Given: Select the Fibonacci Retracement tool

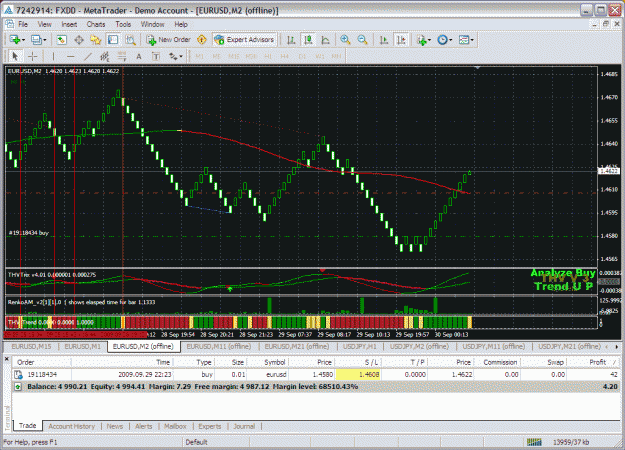Looking at the screenshot, I should (x=122, y=57).
